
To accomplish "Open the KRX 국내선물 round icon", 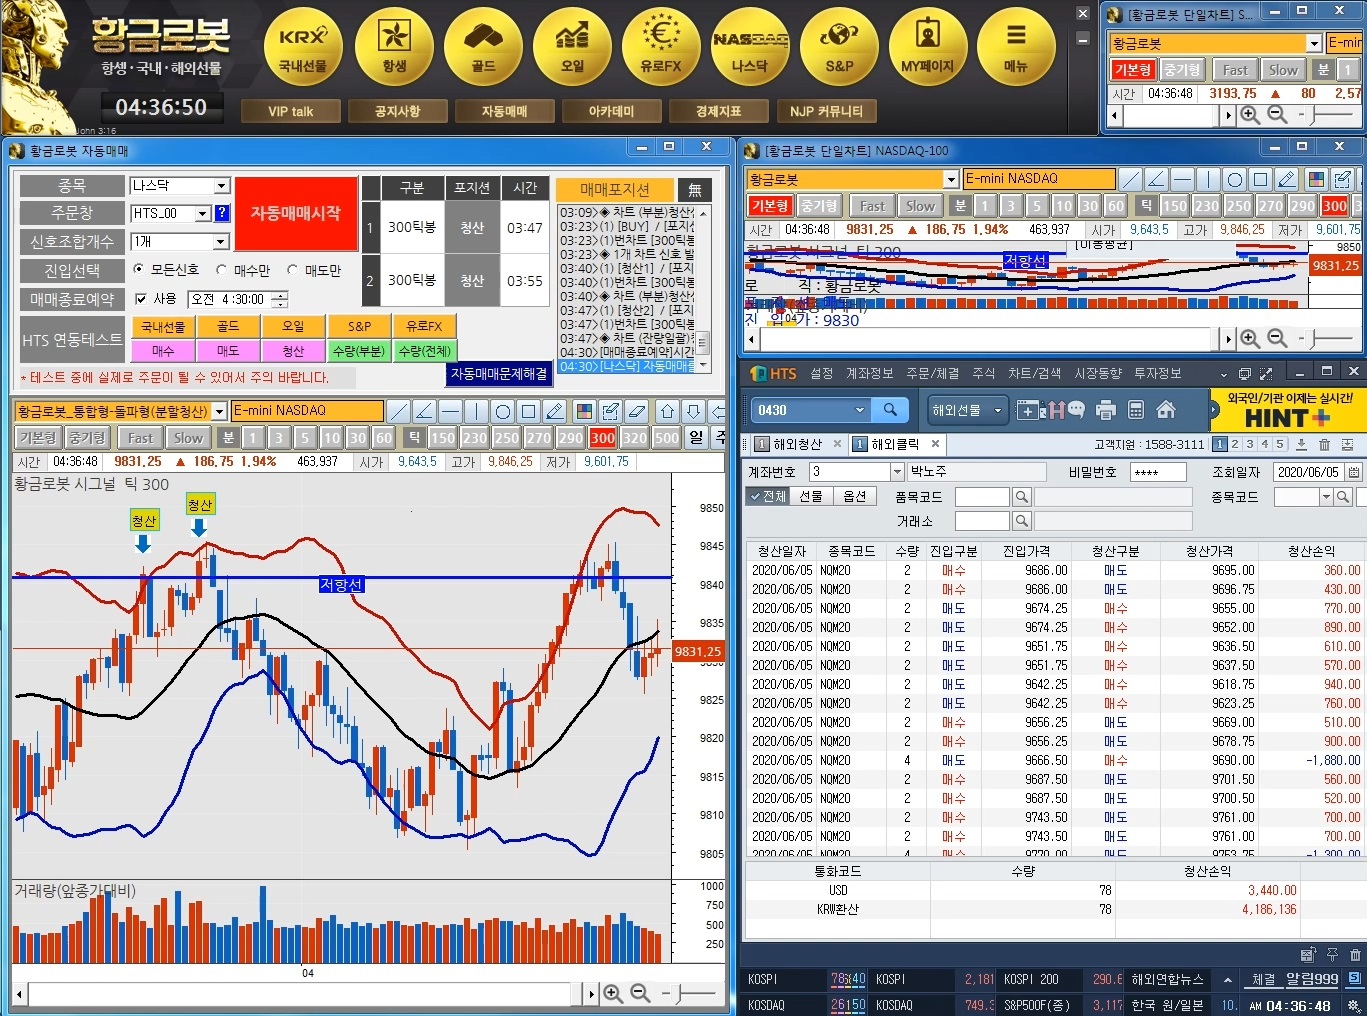I will (303, 46).
